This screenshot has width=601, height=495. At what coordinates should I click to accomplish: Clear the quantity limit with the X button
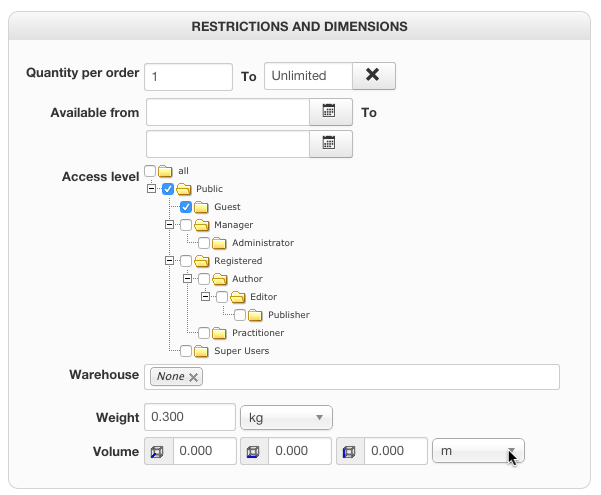pyautogui.click(x=374, y=76)
